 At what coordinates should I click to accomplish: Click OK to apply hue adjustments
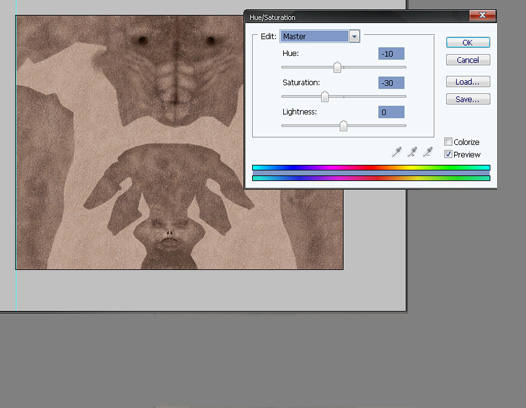468,43
